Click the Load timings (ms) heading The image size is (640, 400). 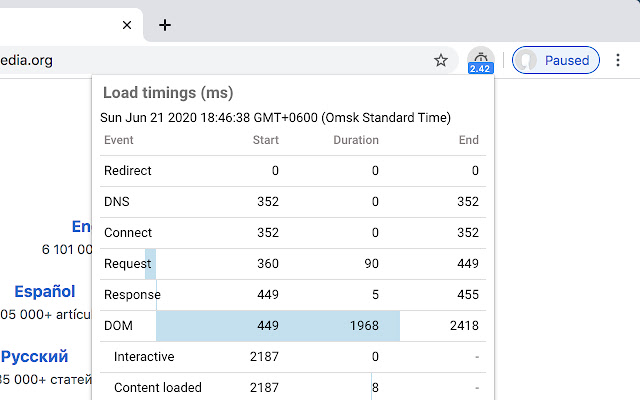168,93
